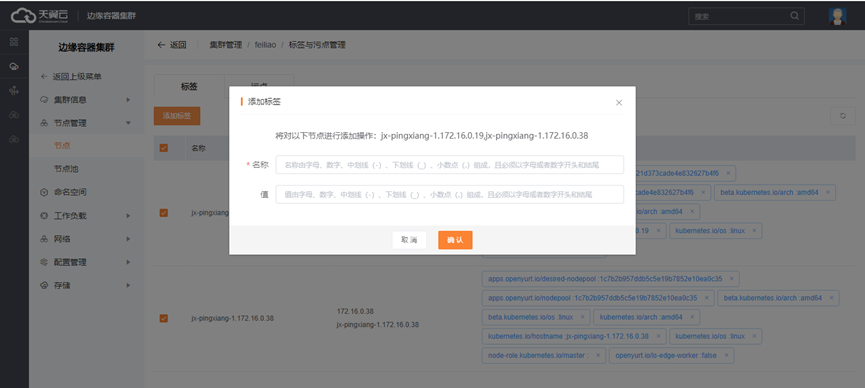Click the 取消 button

409,240
